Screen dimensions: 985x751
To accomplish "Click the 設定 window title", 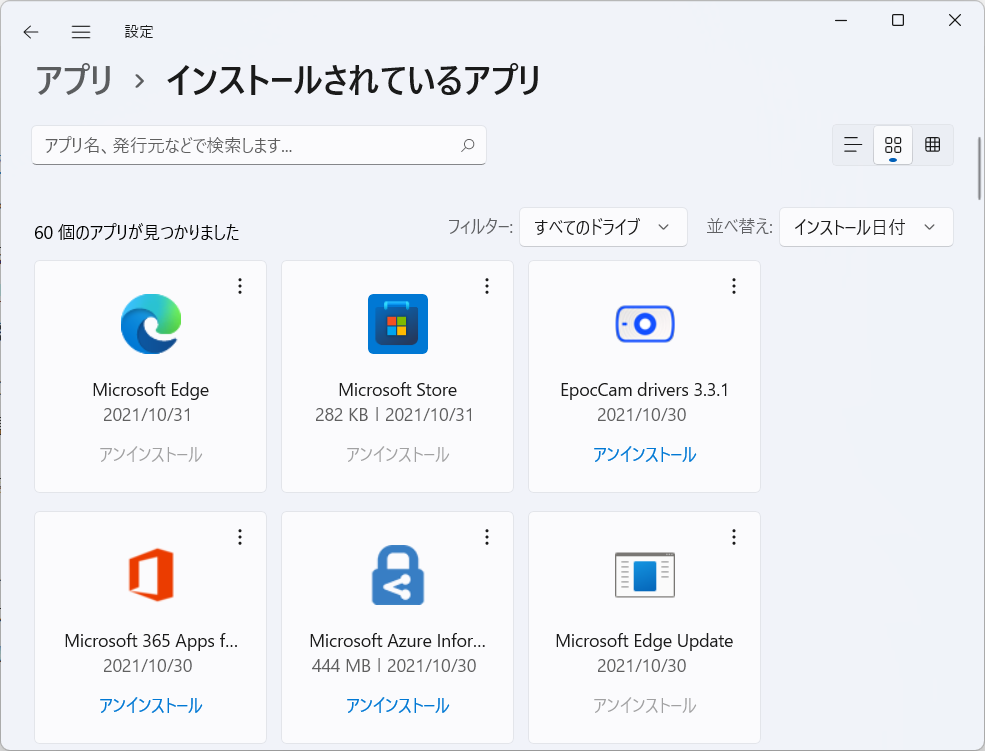I will point(139,32).
